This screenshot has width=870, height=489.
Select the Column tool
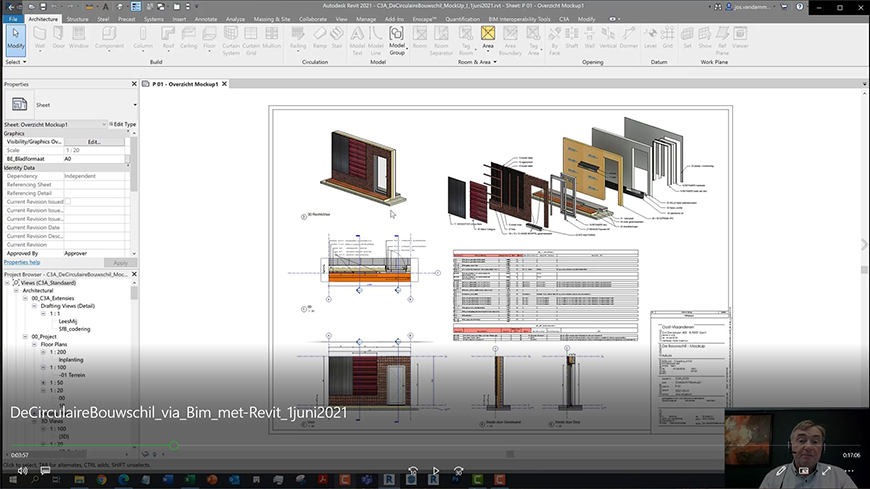tap(143, 38)
